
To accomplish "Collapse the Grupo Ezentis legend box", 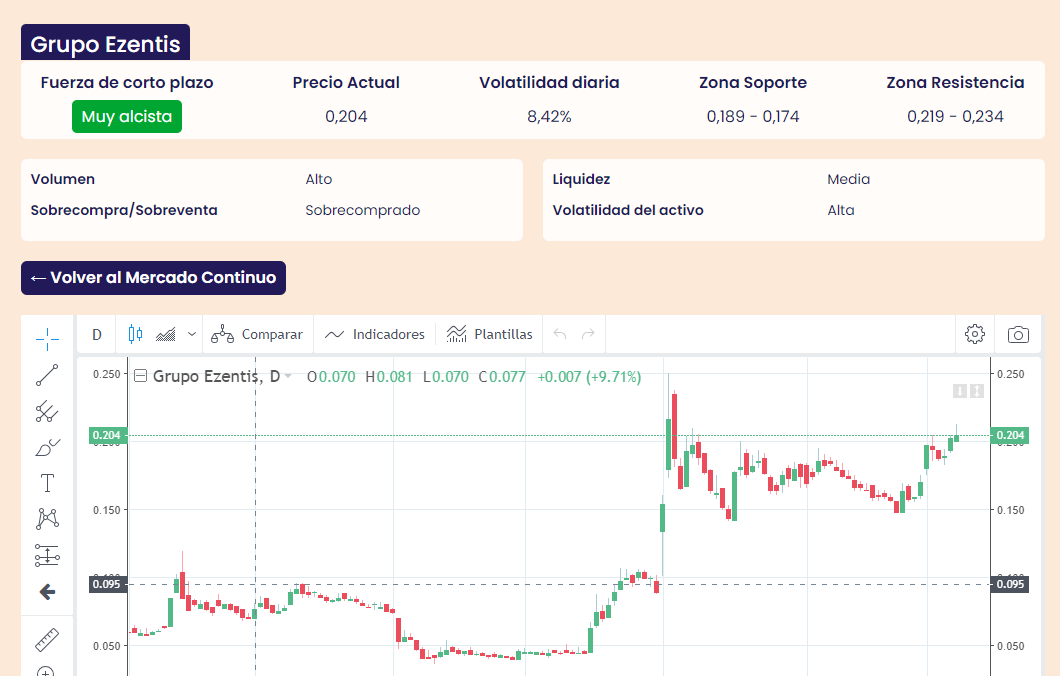I will [x=141, y=377].
